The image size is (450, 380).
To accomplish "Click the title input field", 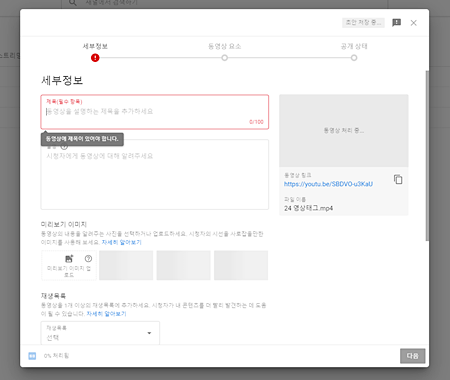I will 155,112.
